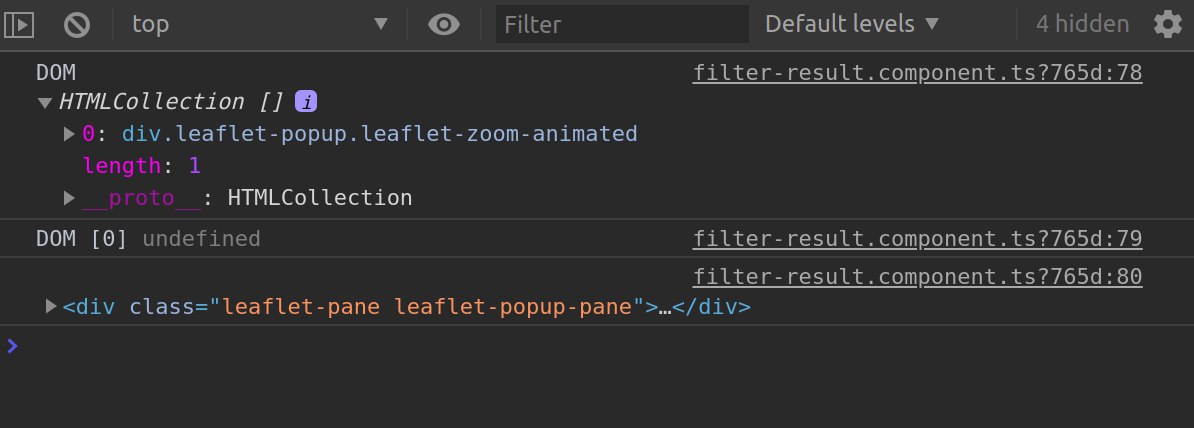Open console settings gear icon

click(x=1167, y=24)
